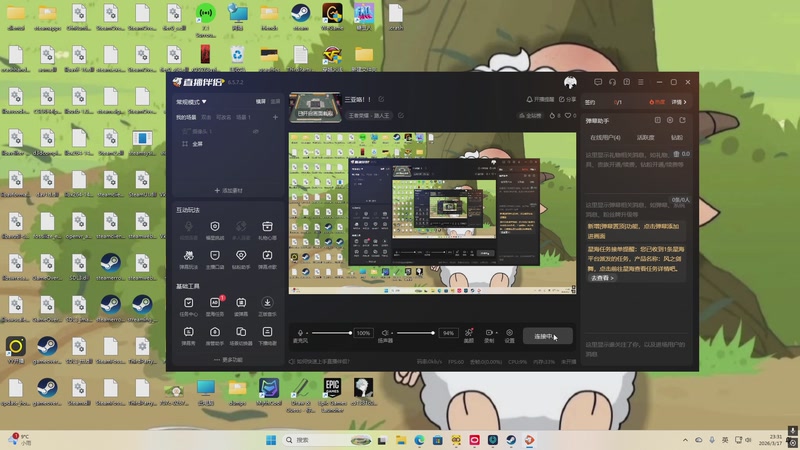The height and width of the screenshot is (450, 800).
Task: Switch to 在线用户(4) tab
Action: 605,138
